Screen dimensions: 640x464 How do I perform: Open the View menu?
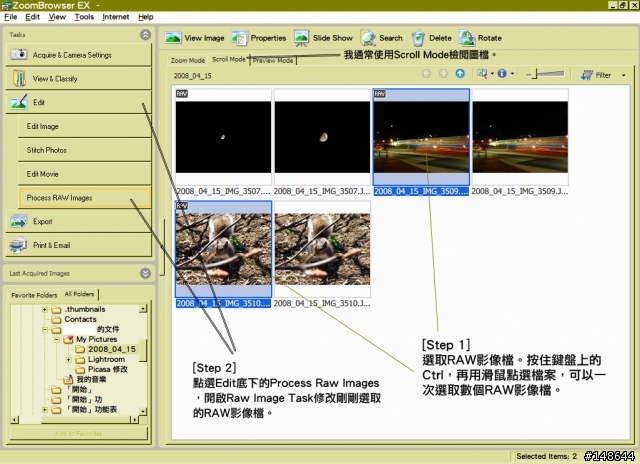point(57,17)
